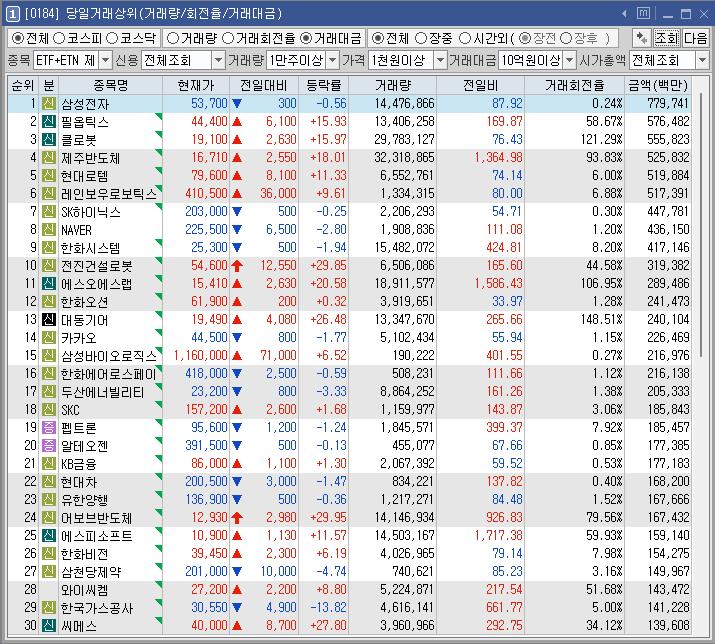Click 한화시스템 volume 15,482,072 cell

pyautogui.click(x=393, y=248)
